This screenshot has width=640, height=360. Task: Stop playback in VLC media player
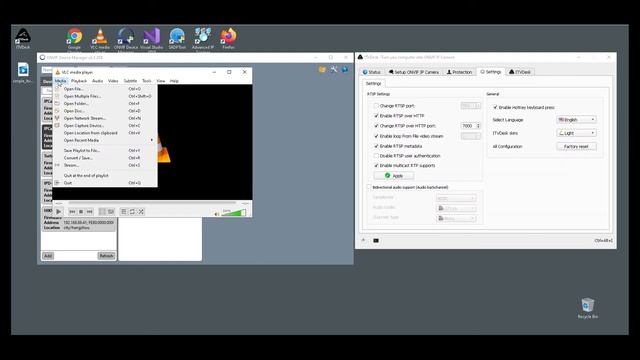(x=81, y=211)
